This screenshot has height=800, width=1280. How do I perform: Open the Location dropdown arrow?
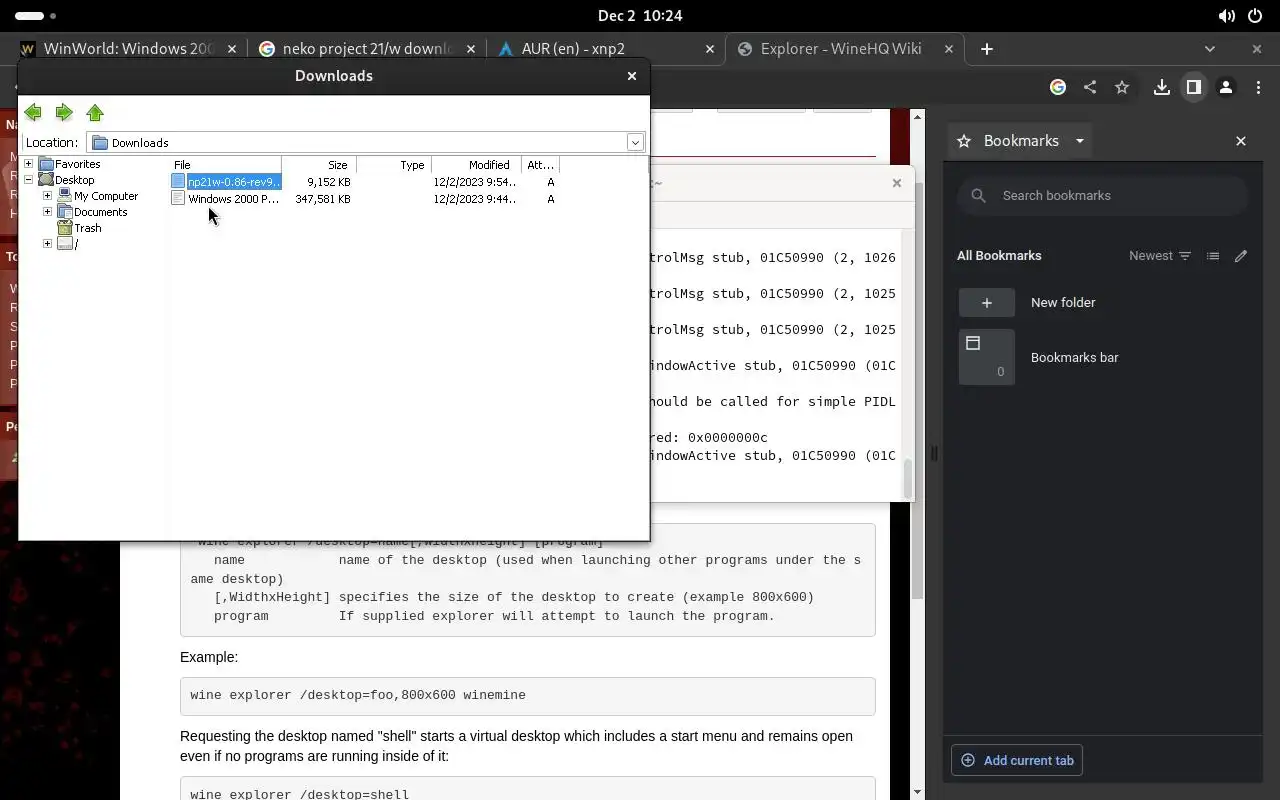[x=635, y=143]
